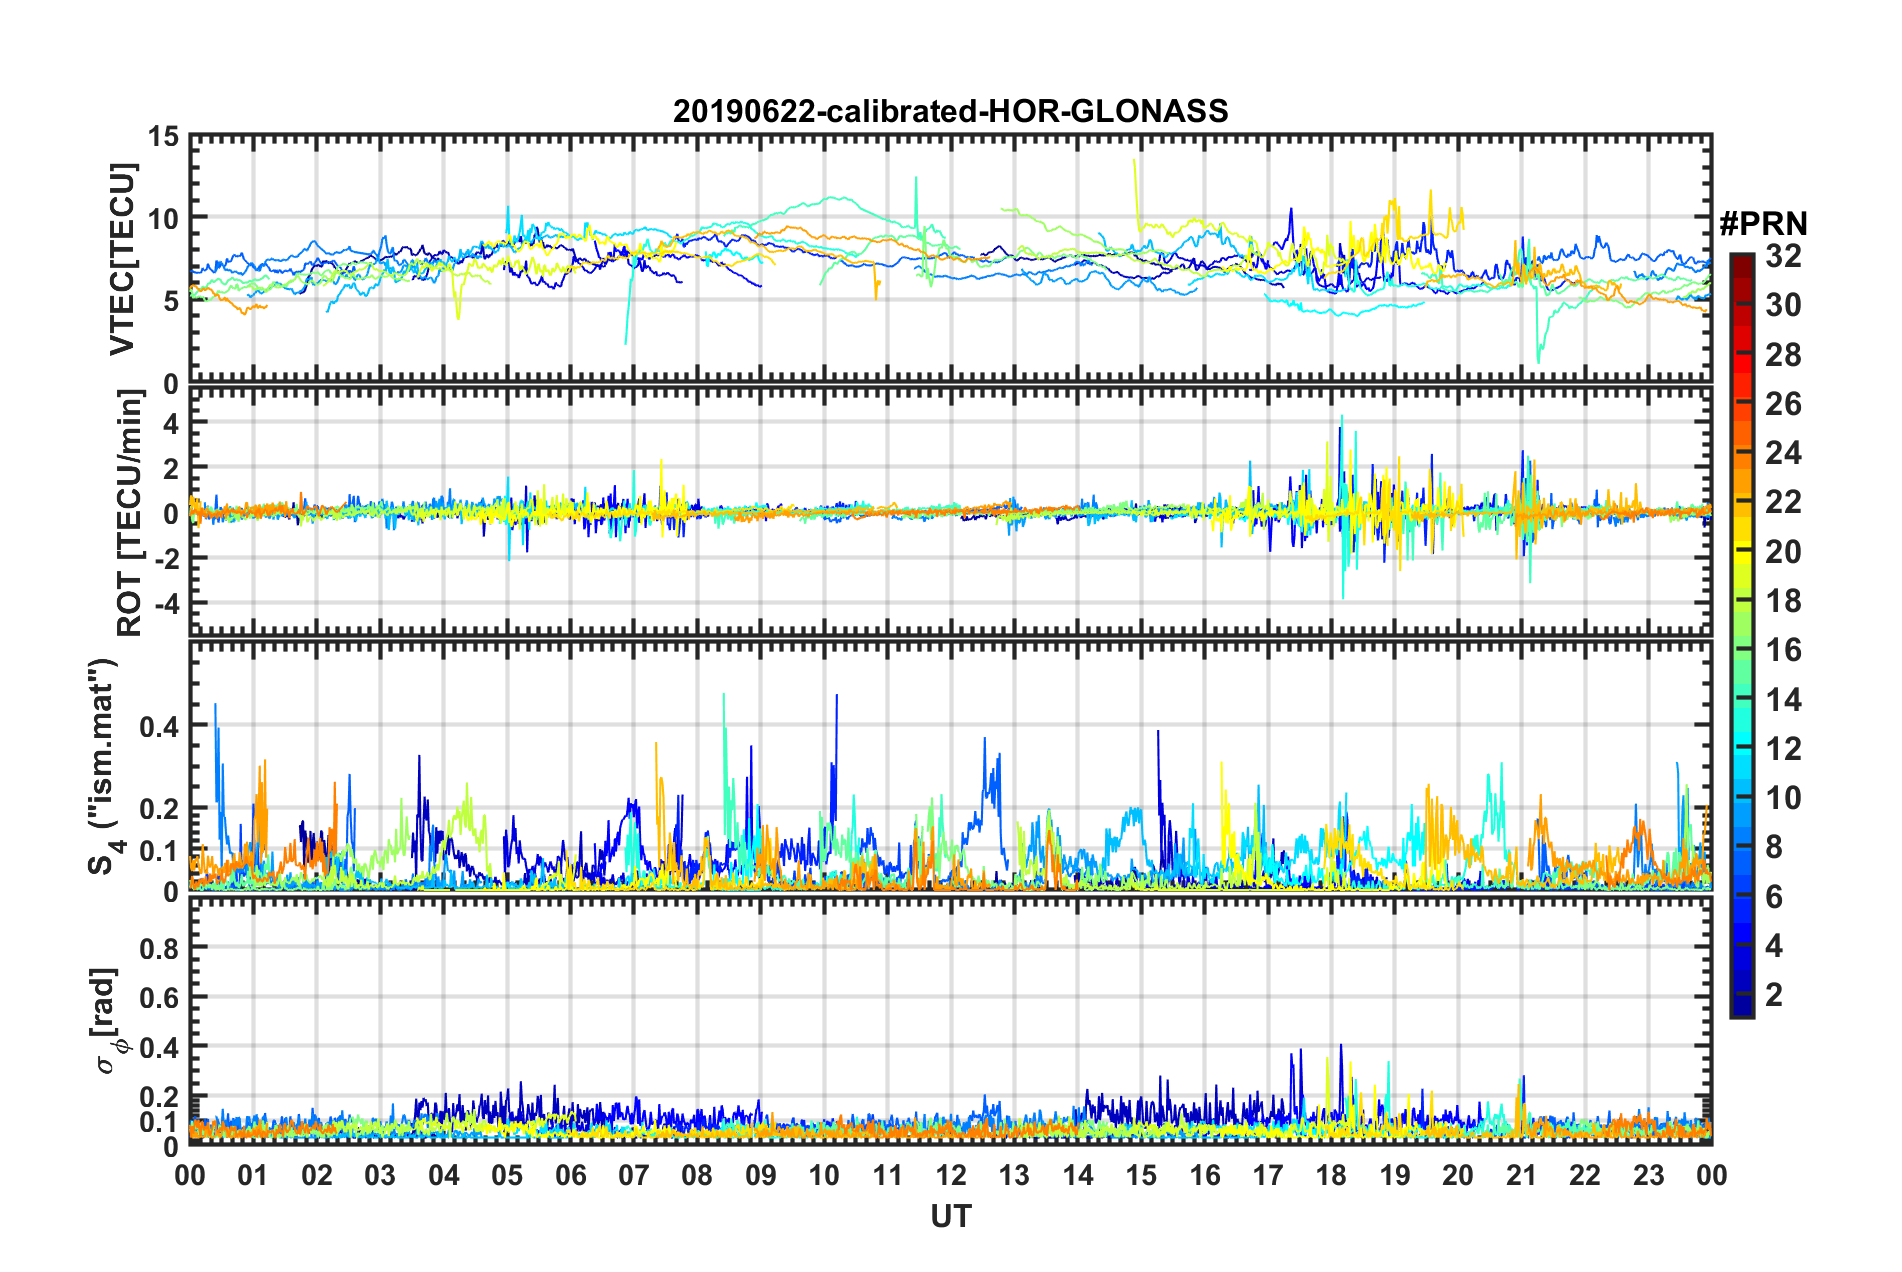Viewport: 1902px width, 1272px height.
Task: Click the dark blue bottom of PRN colorbar
Action: (x=1741, y=1005)
